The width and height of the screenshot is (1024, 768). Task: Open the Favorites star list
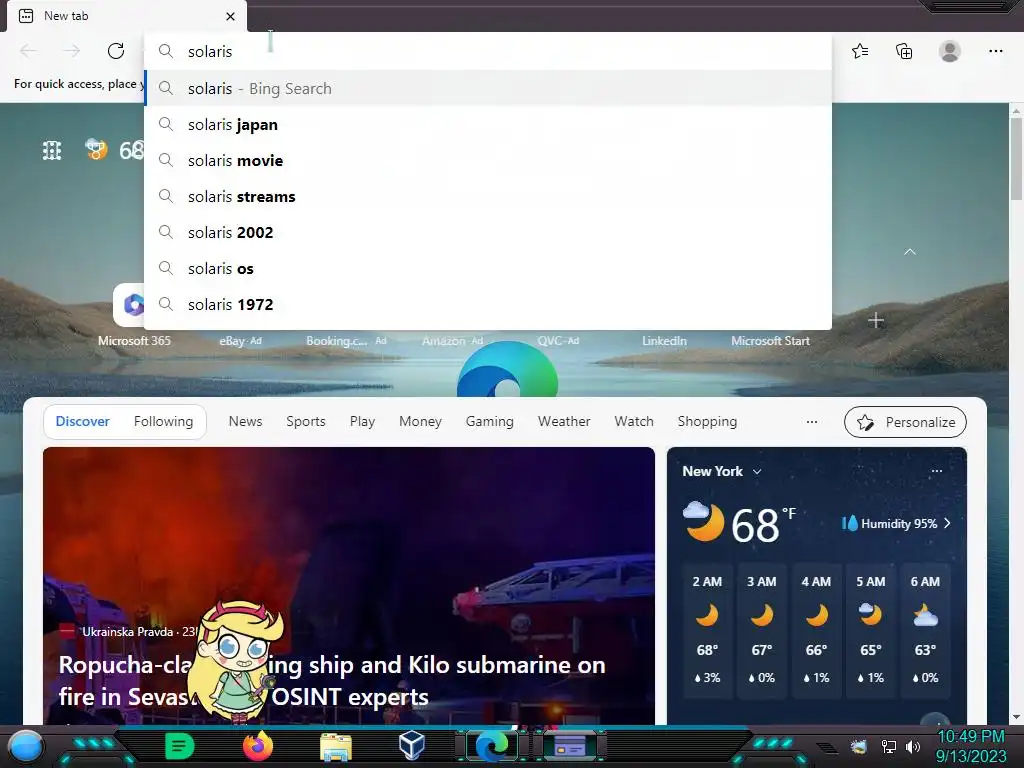(x=860, y=51)
